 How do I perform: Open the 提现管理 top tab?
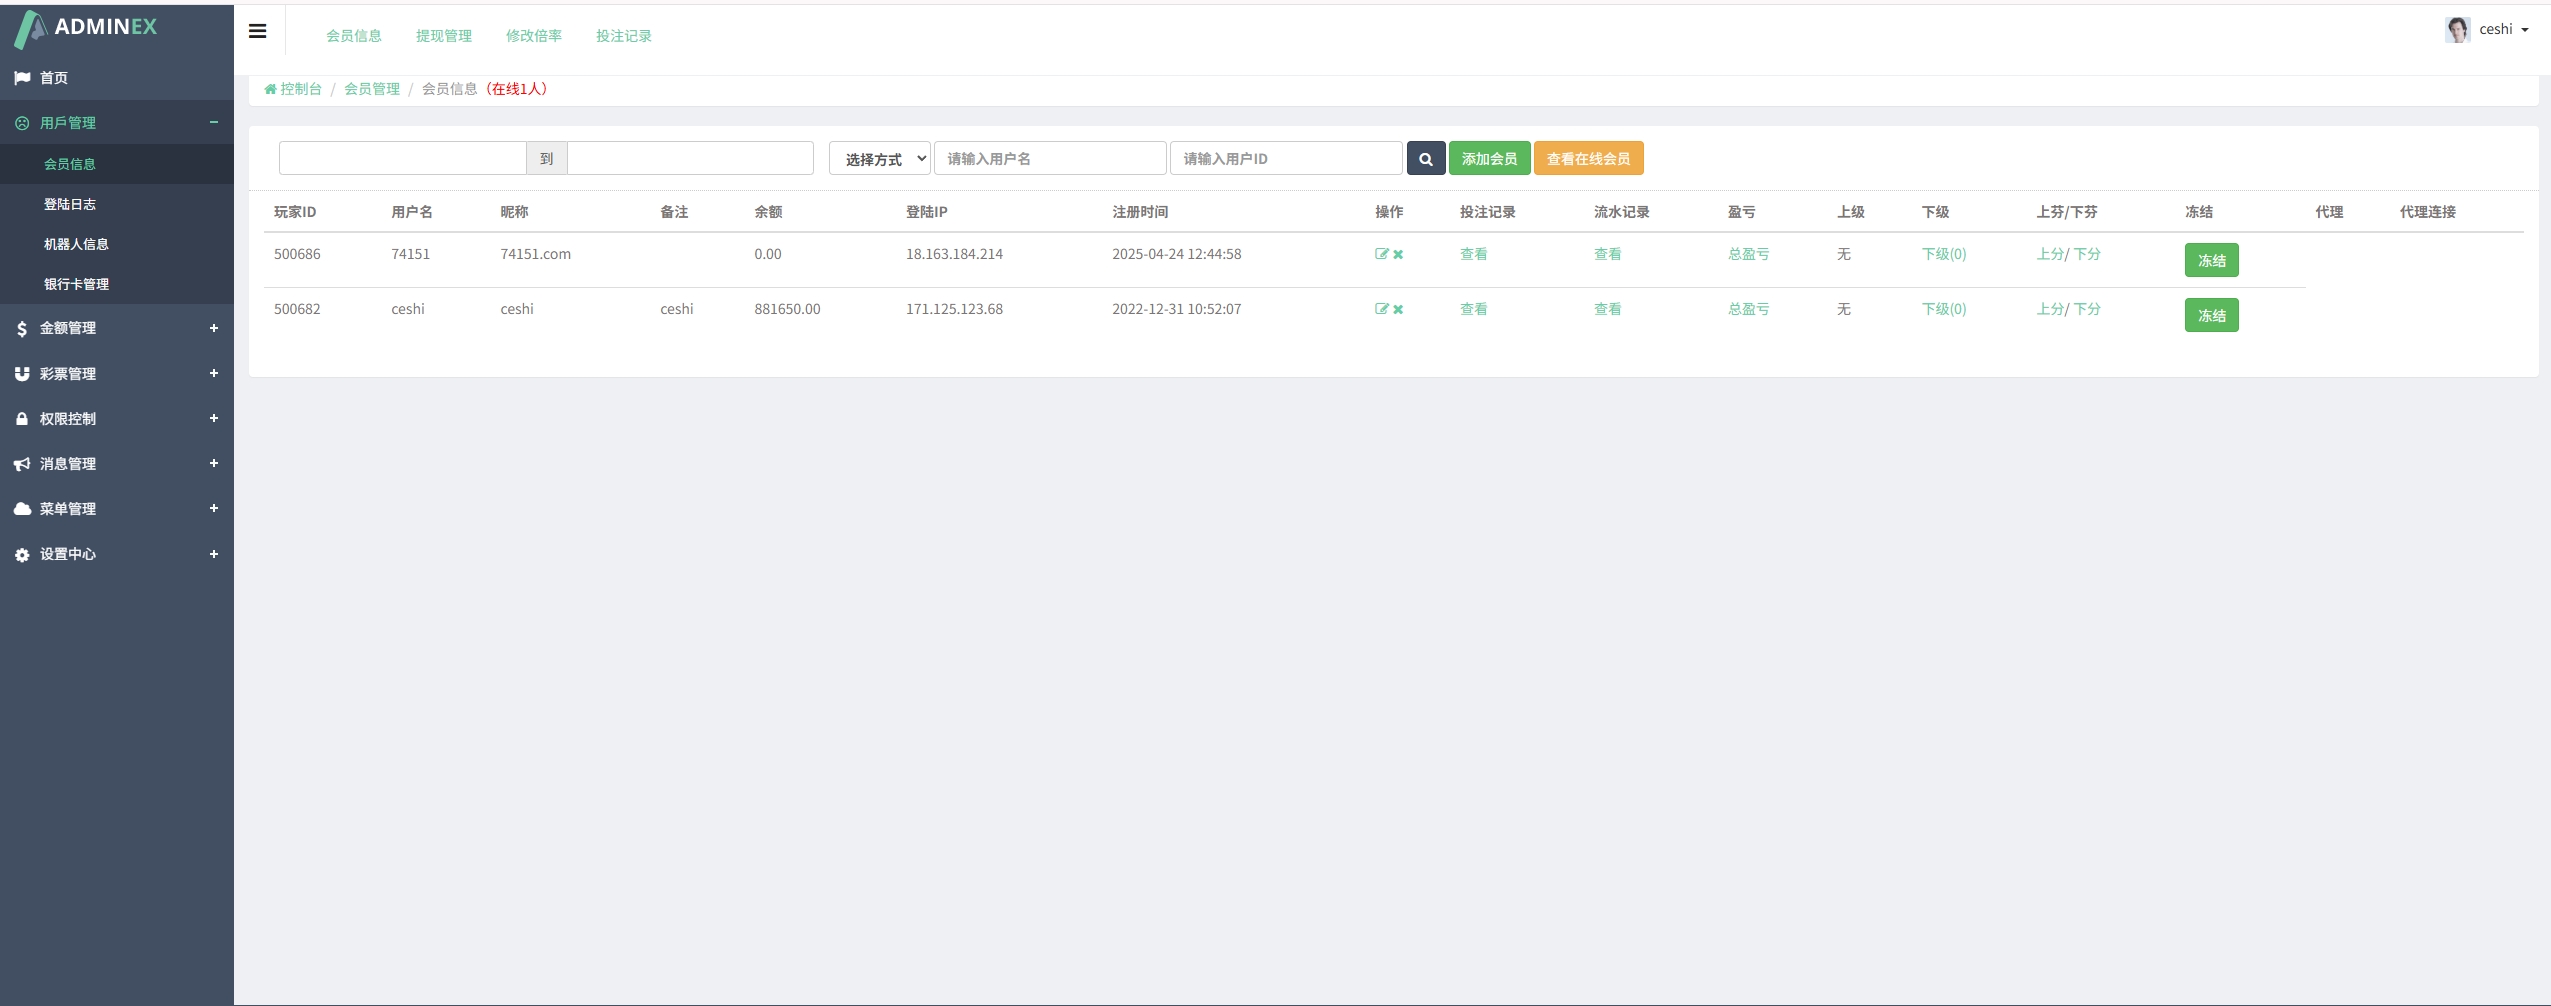click(443, 36)
